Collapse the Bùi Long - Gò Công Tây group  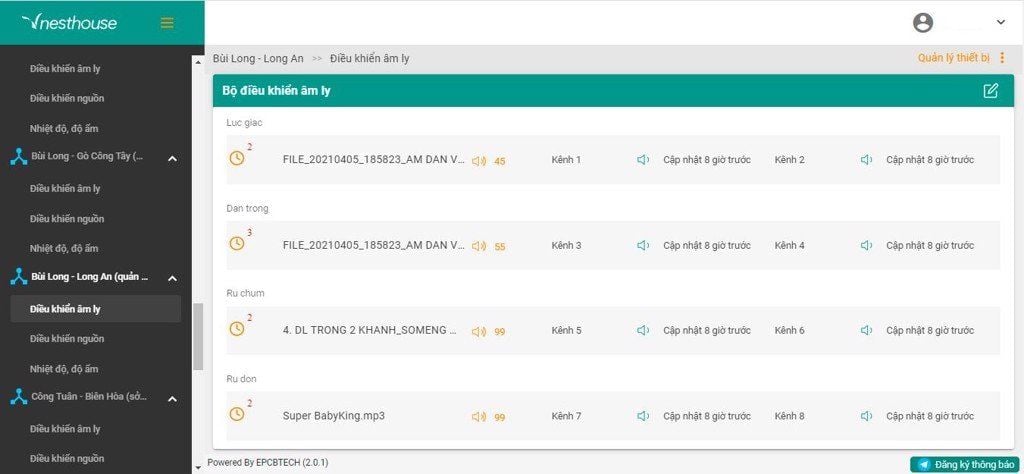coord(172,158)
